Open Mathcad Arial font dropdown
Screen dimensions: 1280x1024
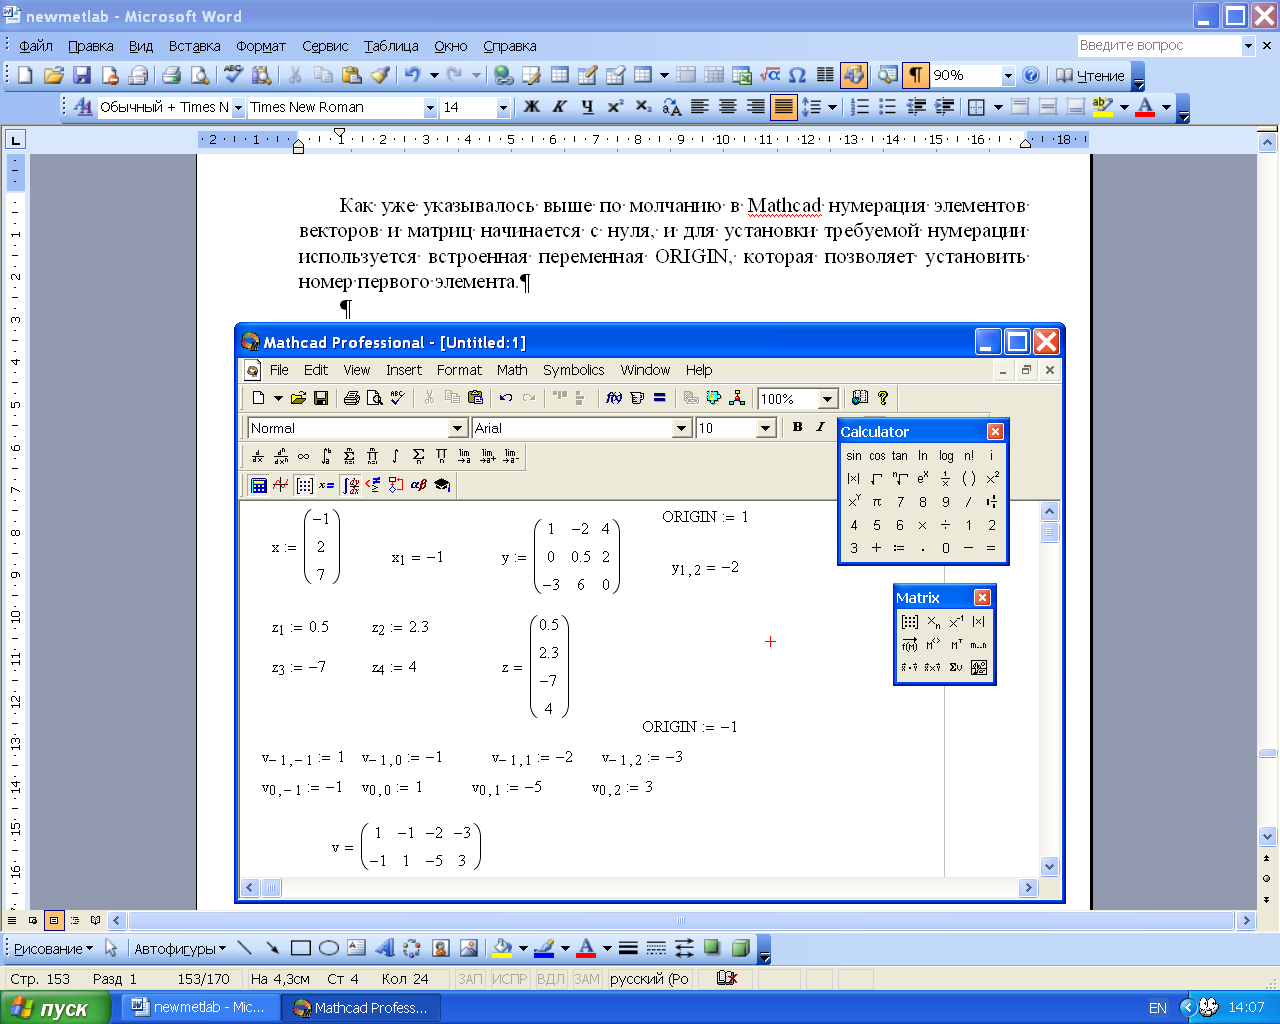pyautogui.click(x=682, y=428)
